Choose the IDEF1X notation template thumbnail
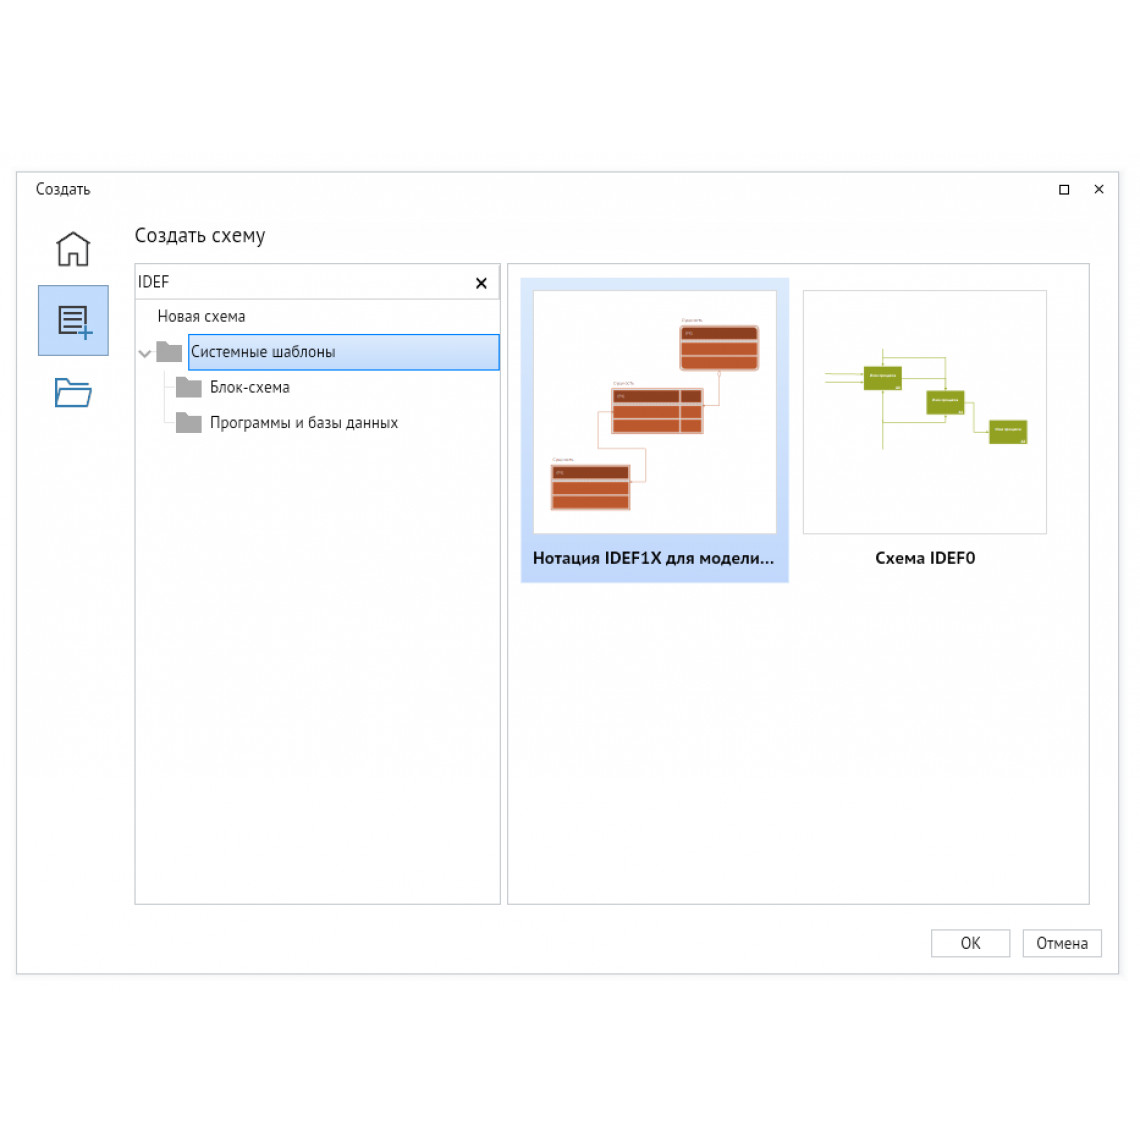 [654, 412]
